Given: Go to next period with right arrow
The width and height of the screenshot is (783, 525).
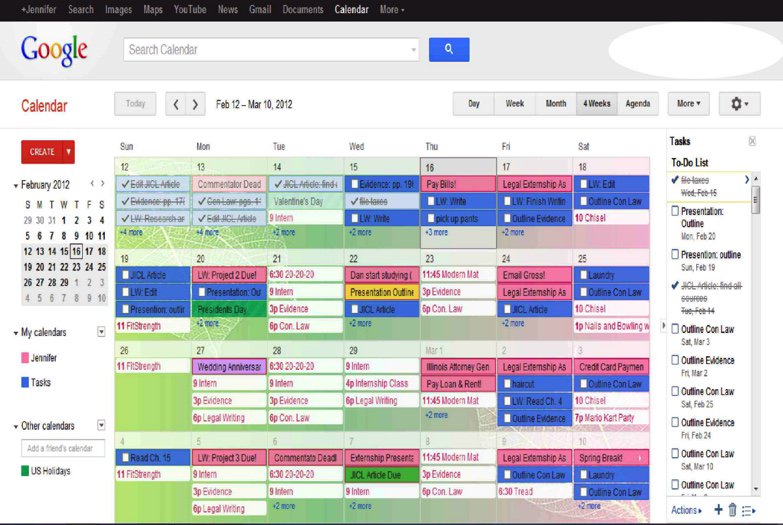Looking at the screenshot, I should click(195, 104).
